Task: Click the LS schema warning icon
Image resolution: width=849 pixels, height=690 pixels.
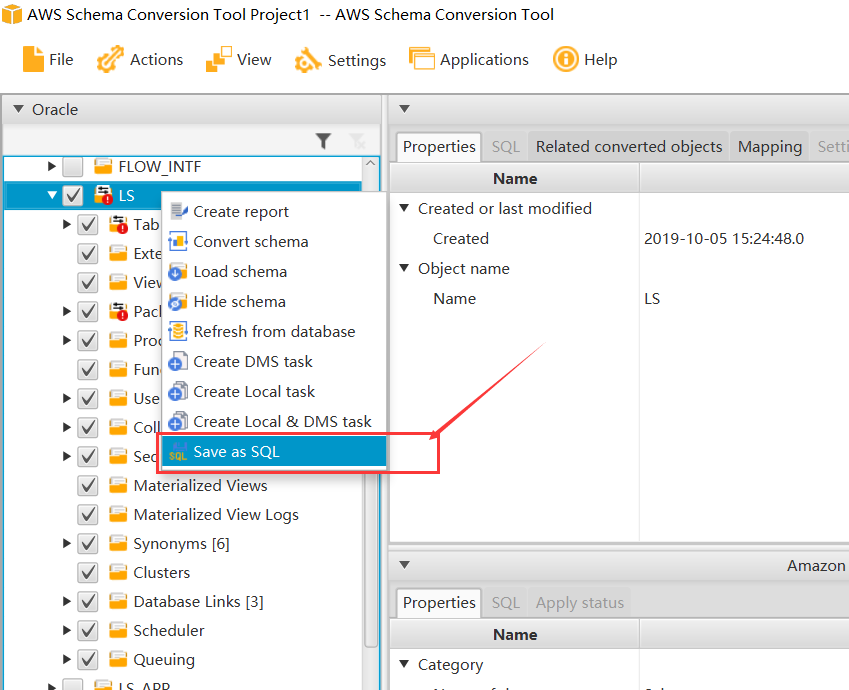Action: pyautogui.click(x=103, y=194)
